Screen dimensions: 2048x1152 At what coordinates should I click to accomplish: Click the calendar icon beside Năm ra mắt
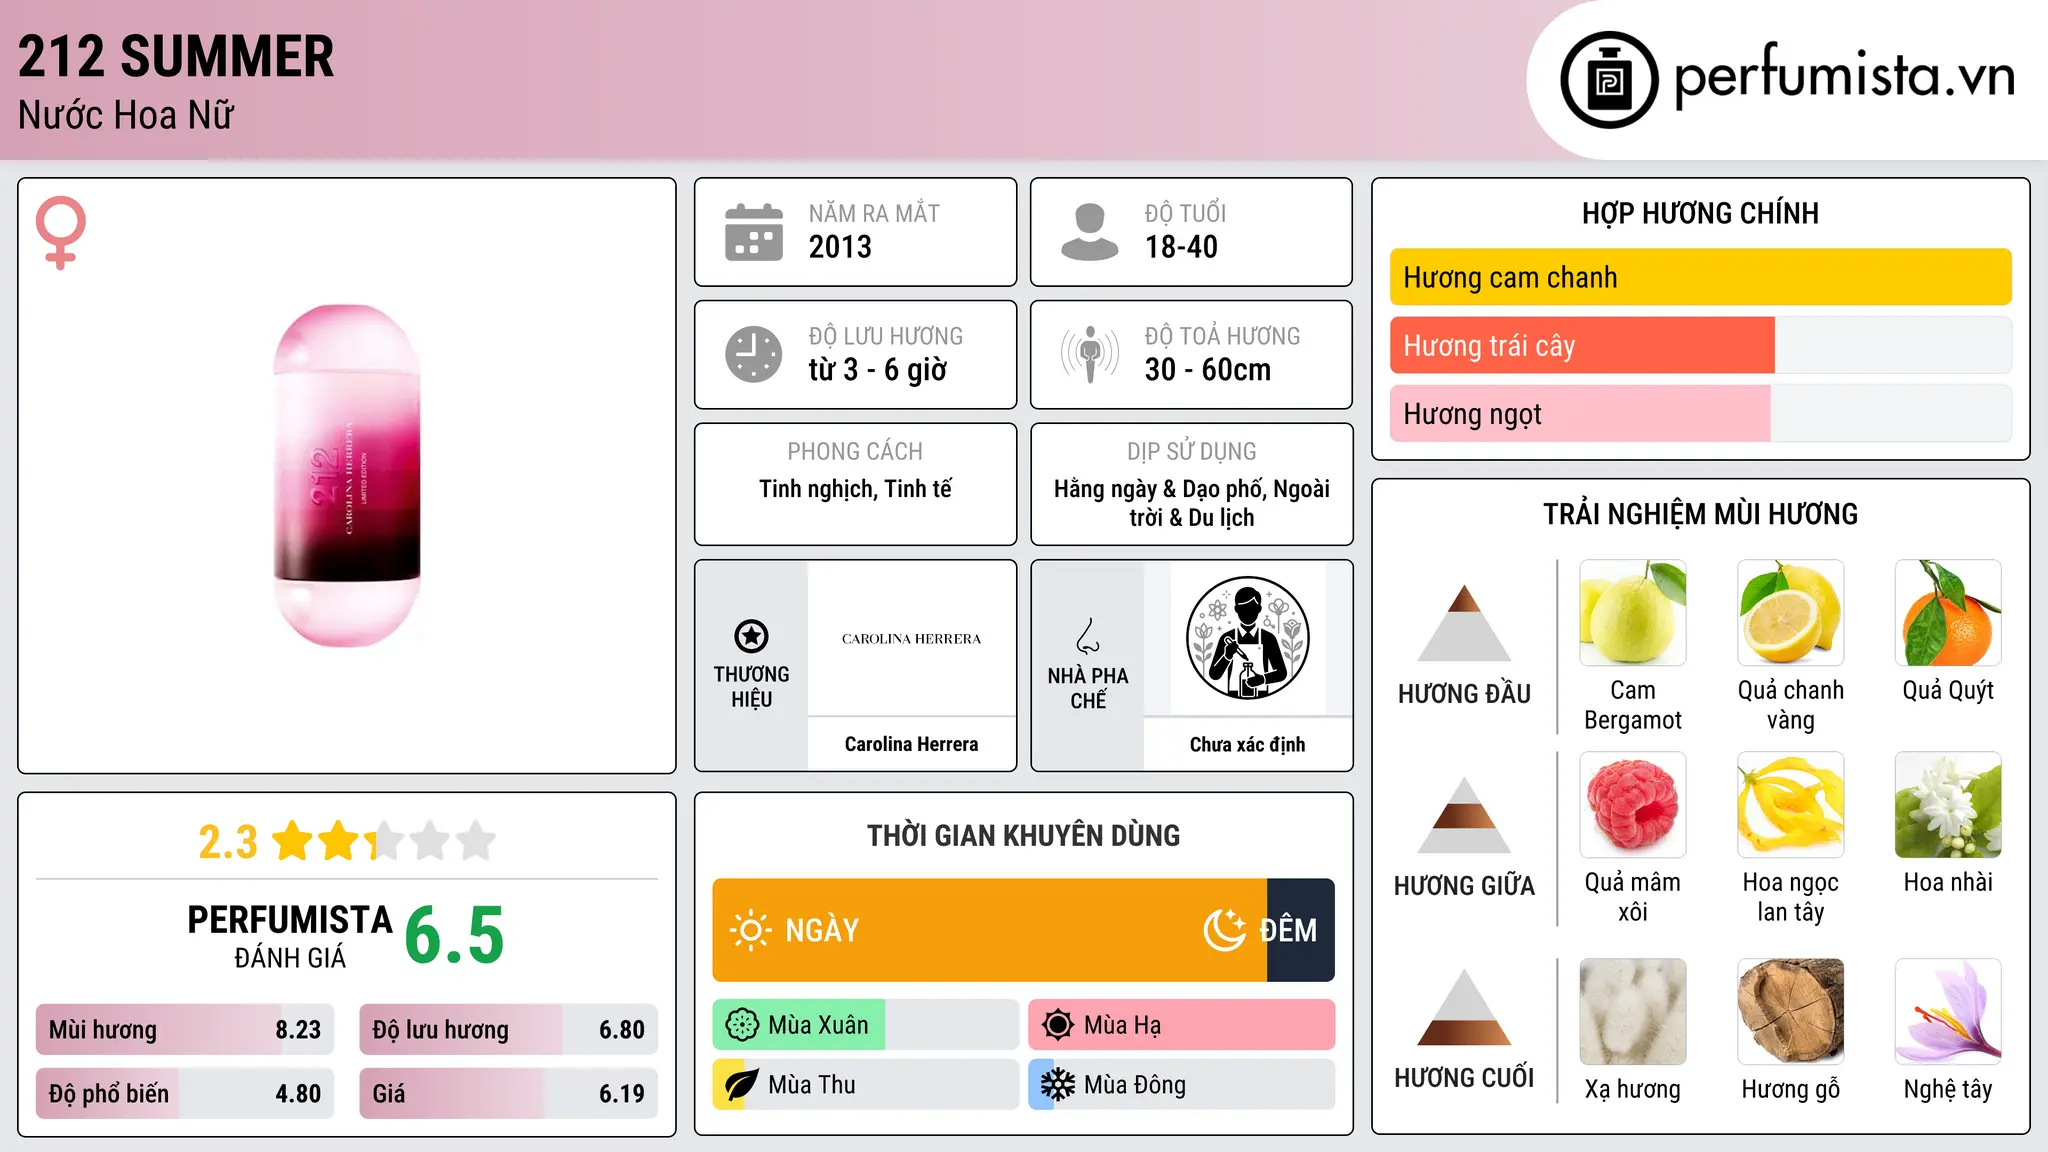point(754,232)
